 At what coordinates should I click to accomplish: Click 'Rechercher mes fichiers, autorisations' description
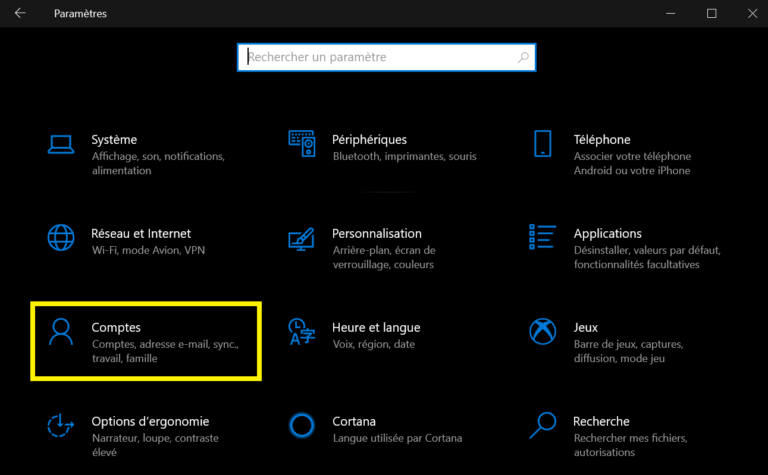[x=631, y=446]
